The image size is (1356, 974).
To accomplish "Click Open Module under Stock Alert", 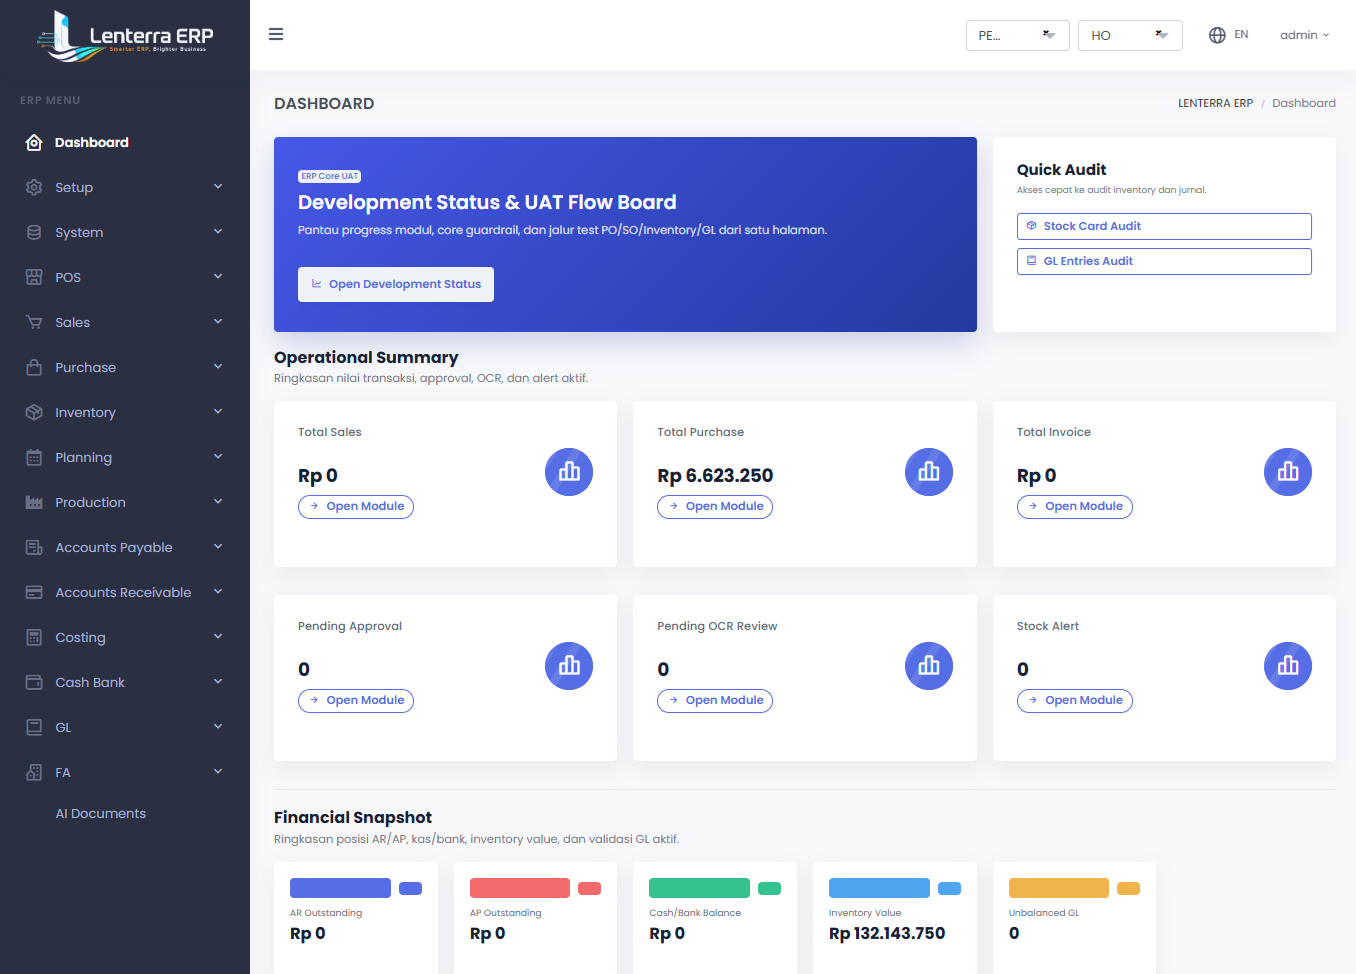I will point(1075,701).
